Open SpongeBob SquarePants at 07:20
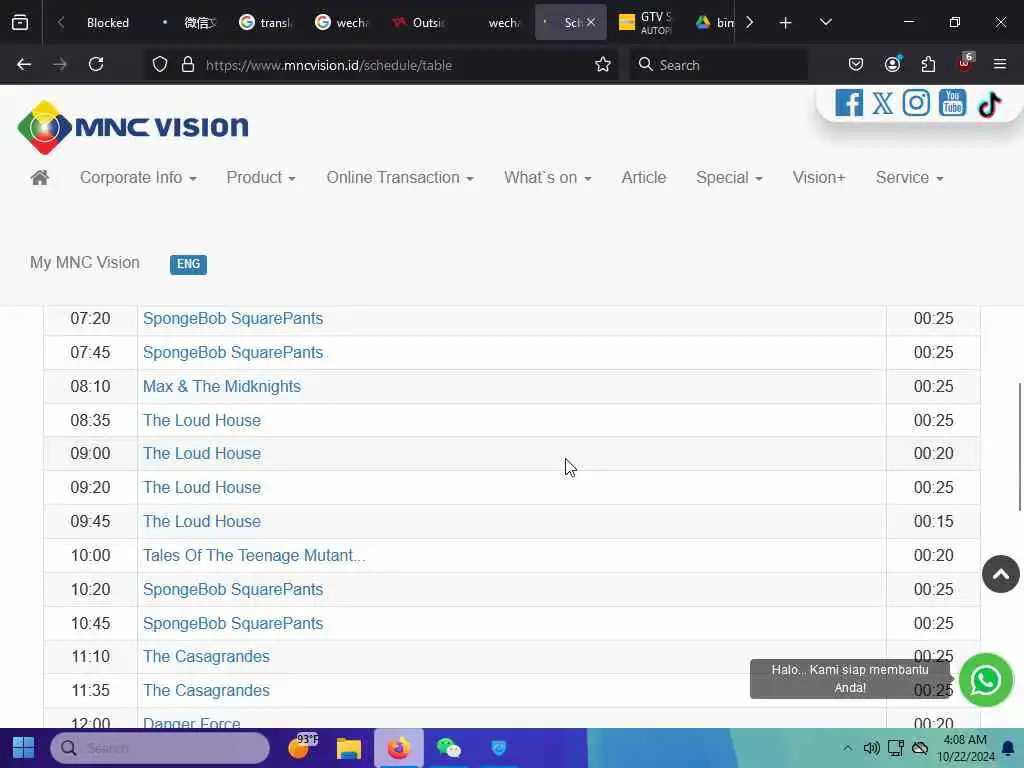 pos(233,319)
